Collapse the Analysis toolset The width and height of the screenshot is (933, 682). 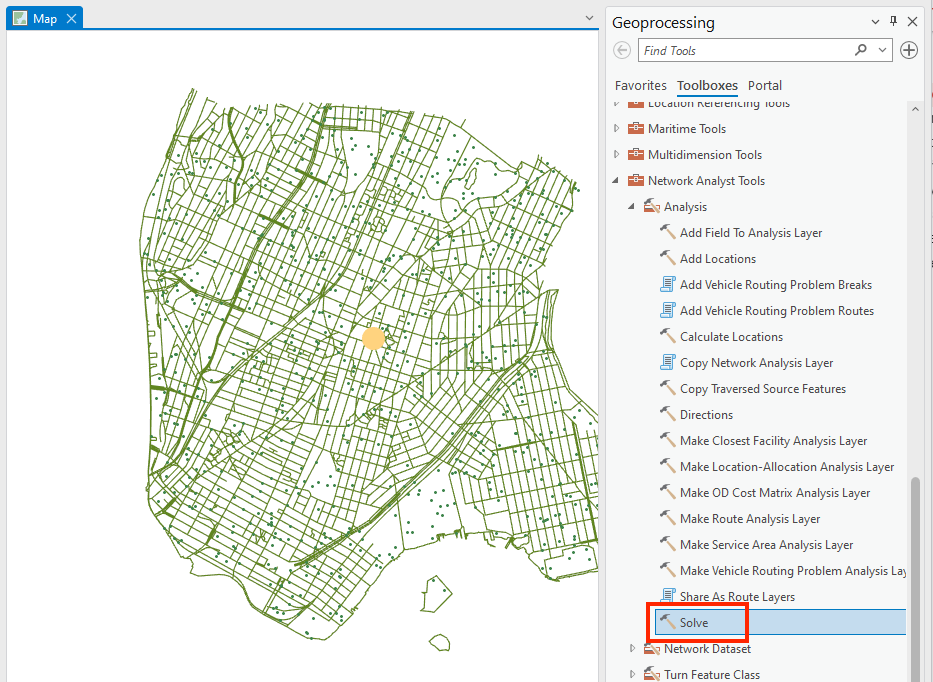(631, 207)
